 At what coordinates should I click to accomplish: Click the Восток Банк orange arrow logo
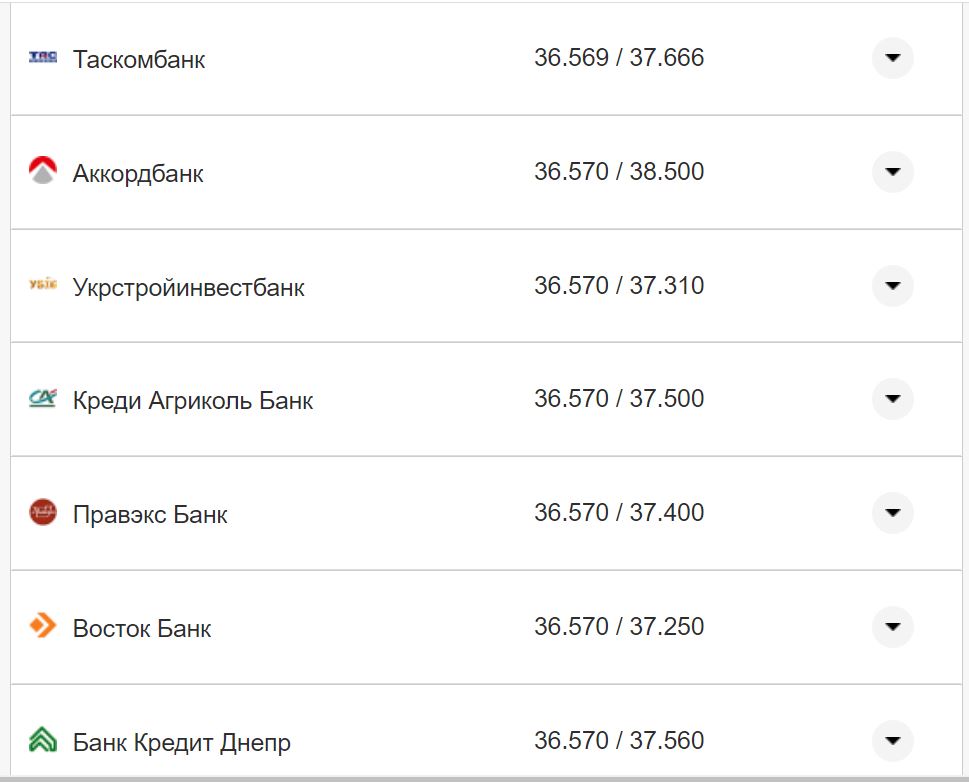click(x=42, y=627)
